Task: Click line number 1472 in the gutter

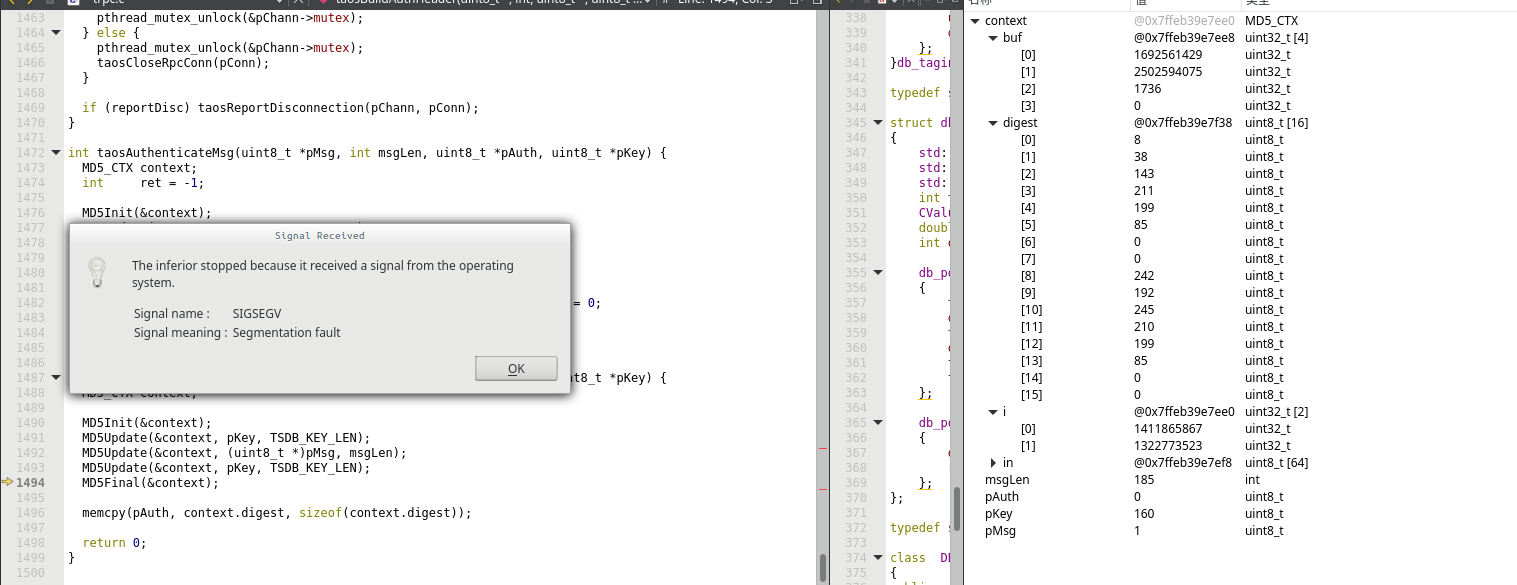Action: point(30,153)
